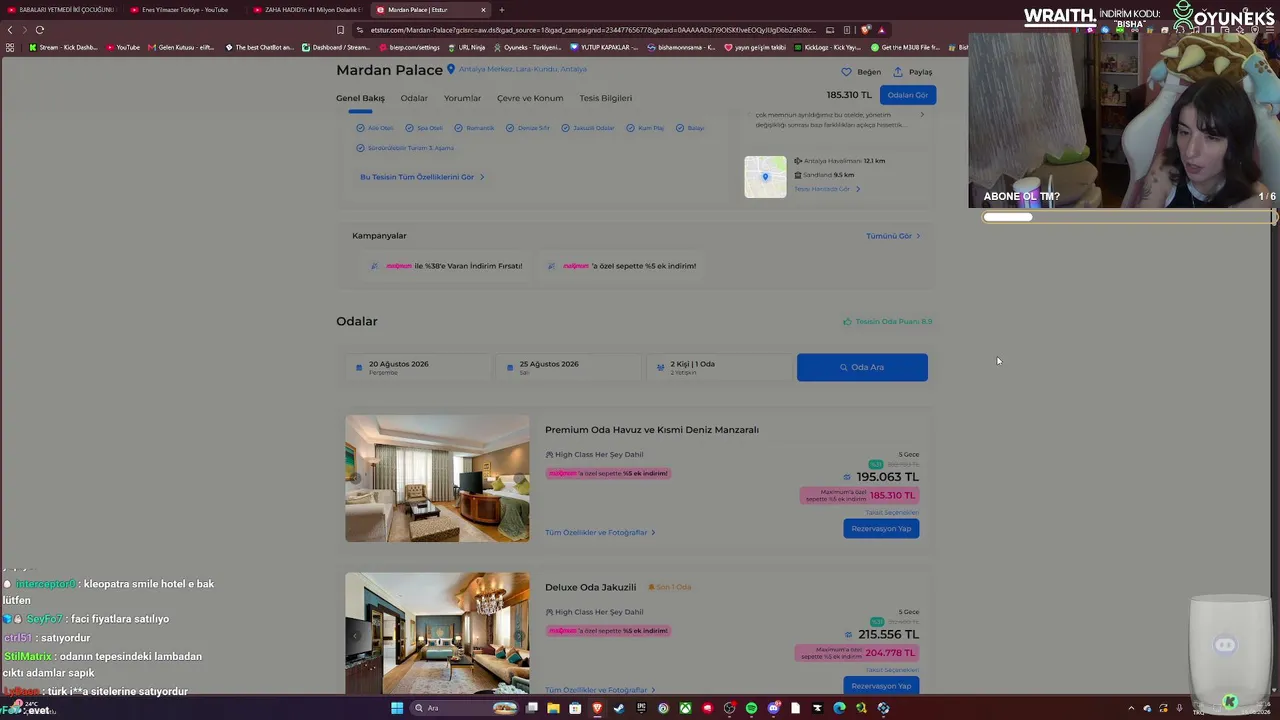Open the YouTube bookmark in bookmarks bar
Viewport: 1280px width, 720px height.
[123, 47]
